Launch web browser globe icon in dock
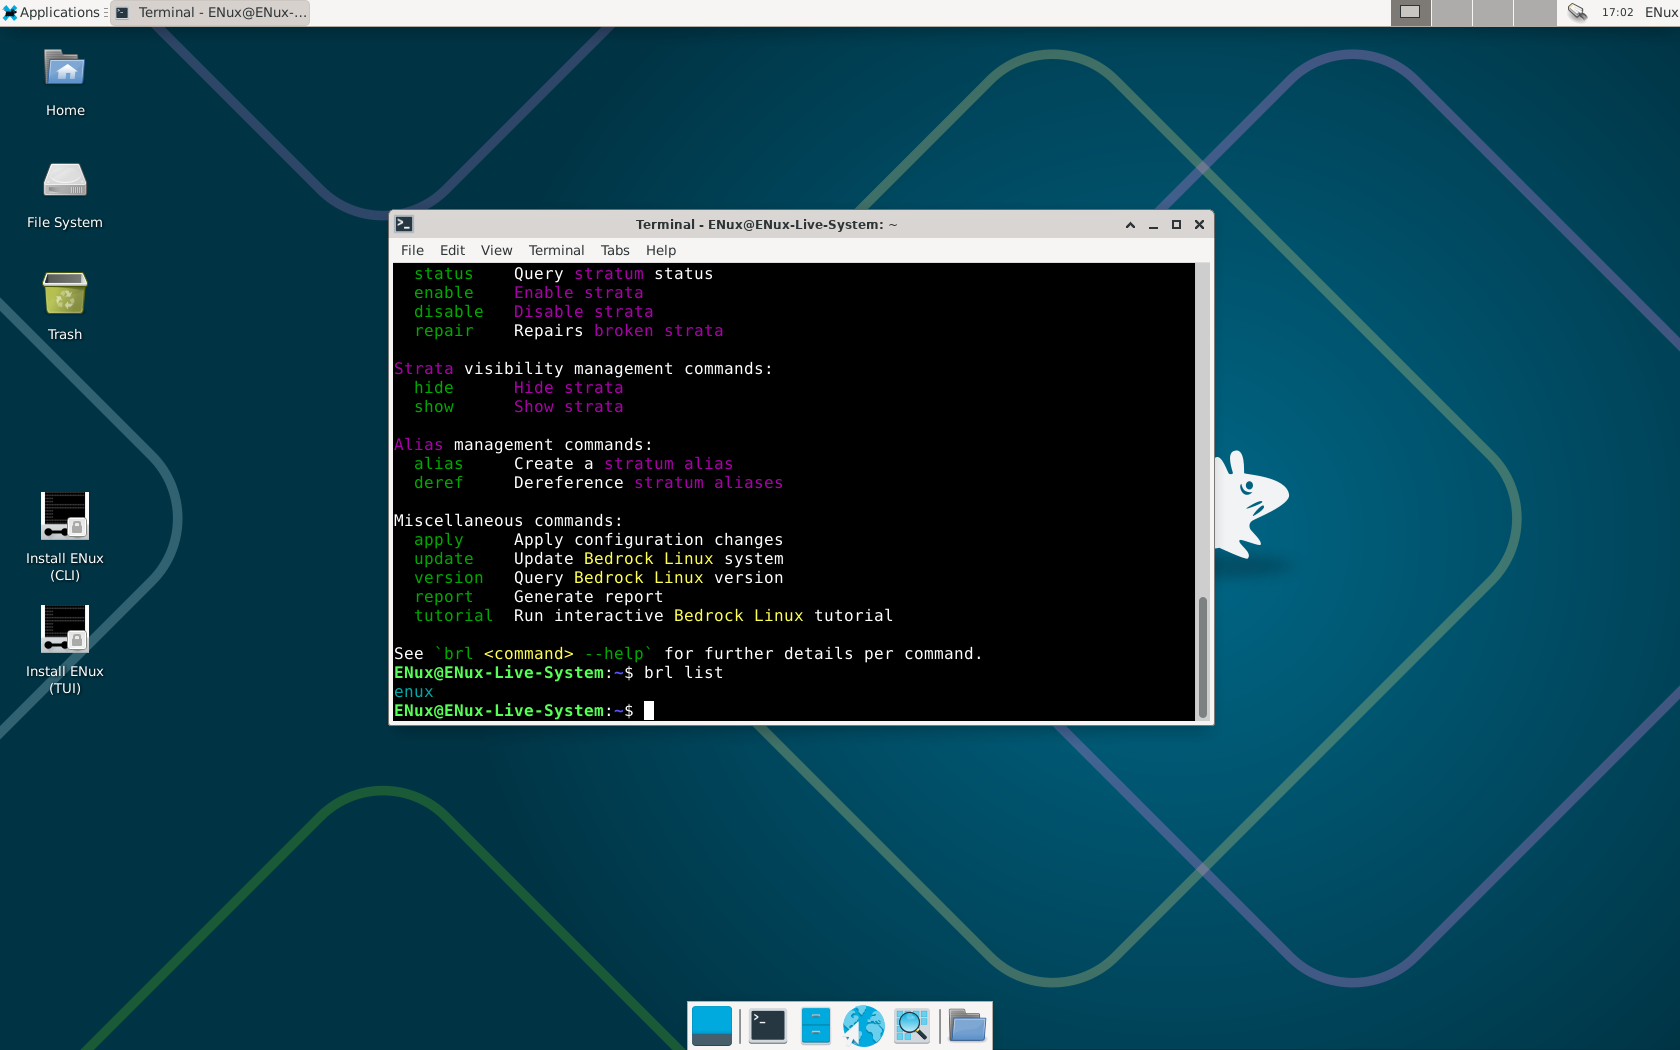This screenshot has width=1680, height=1050. [x=864, y=1026]
